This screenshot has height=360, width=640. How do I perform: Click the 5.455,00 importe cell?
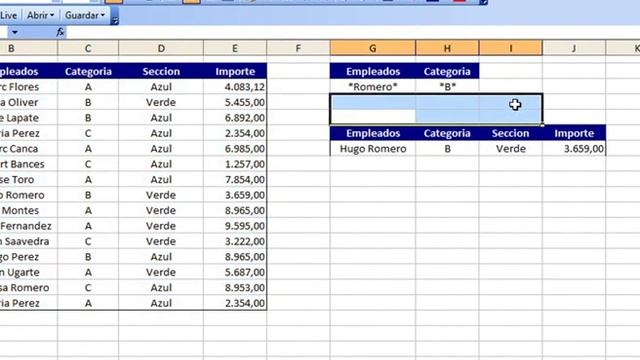[x=235, y=102]
